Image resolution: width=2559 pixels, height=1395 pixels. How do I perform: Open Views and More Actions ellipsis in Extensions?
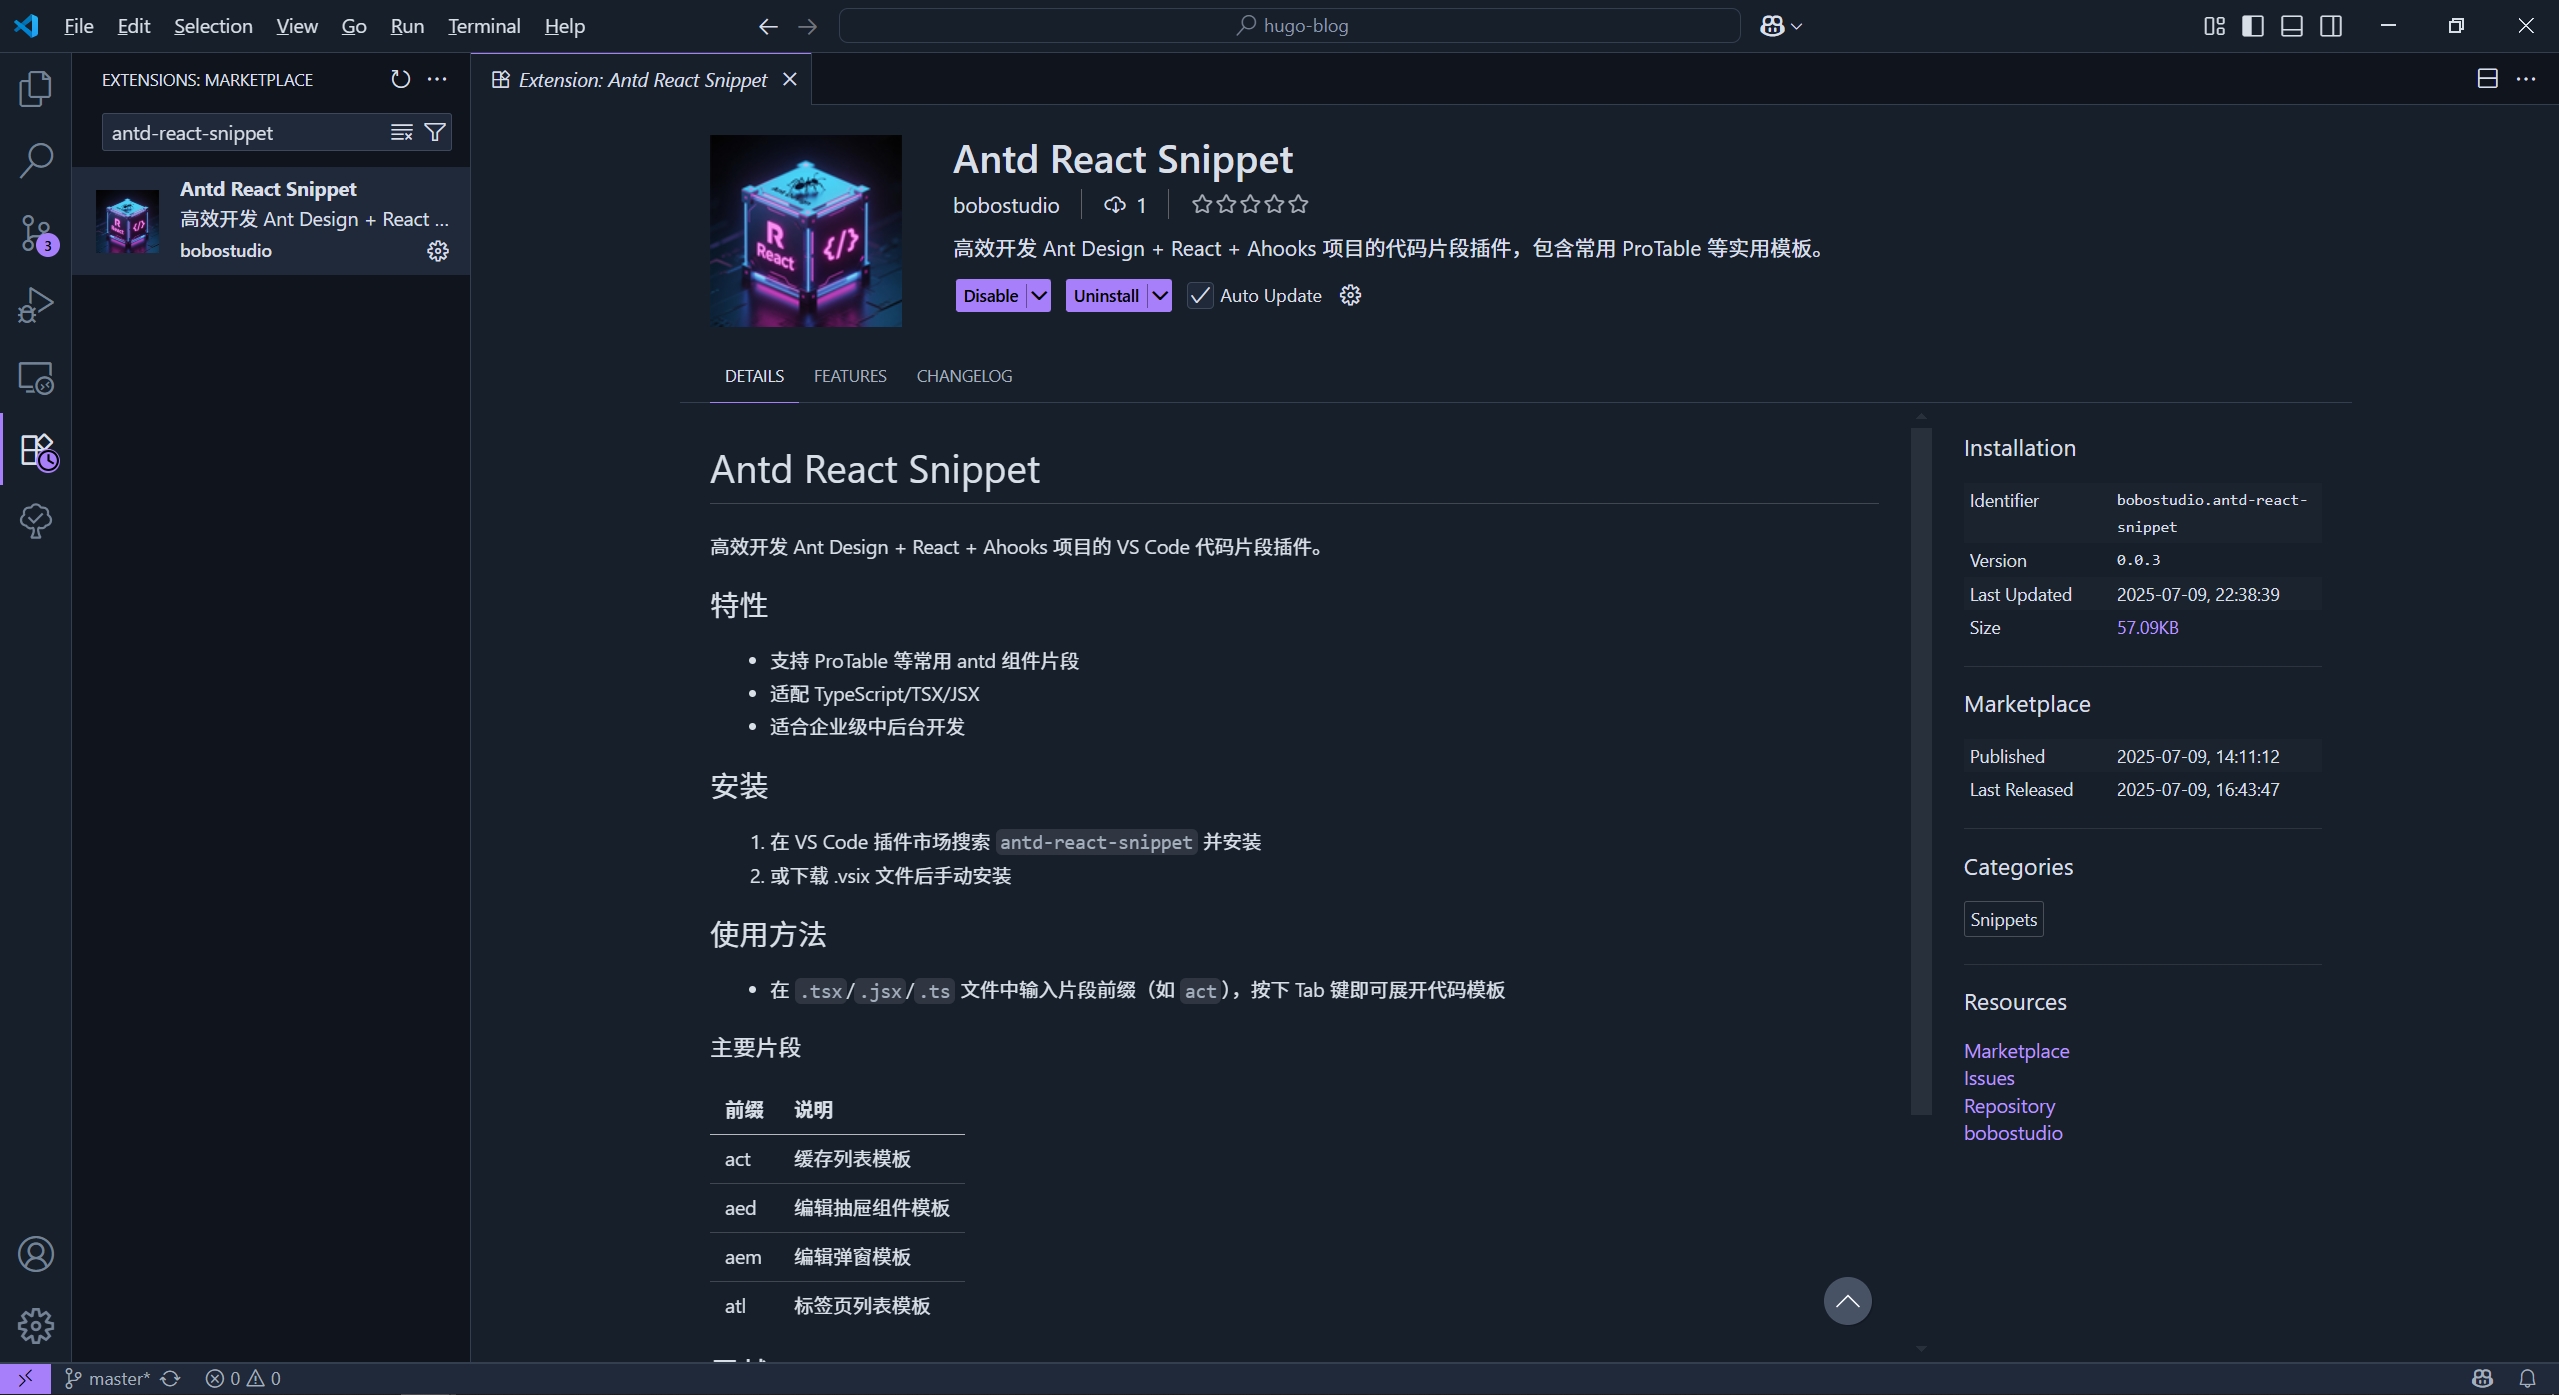(437, 79)
